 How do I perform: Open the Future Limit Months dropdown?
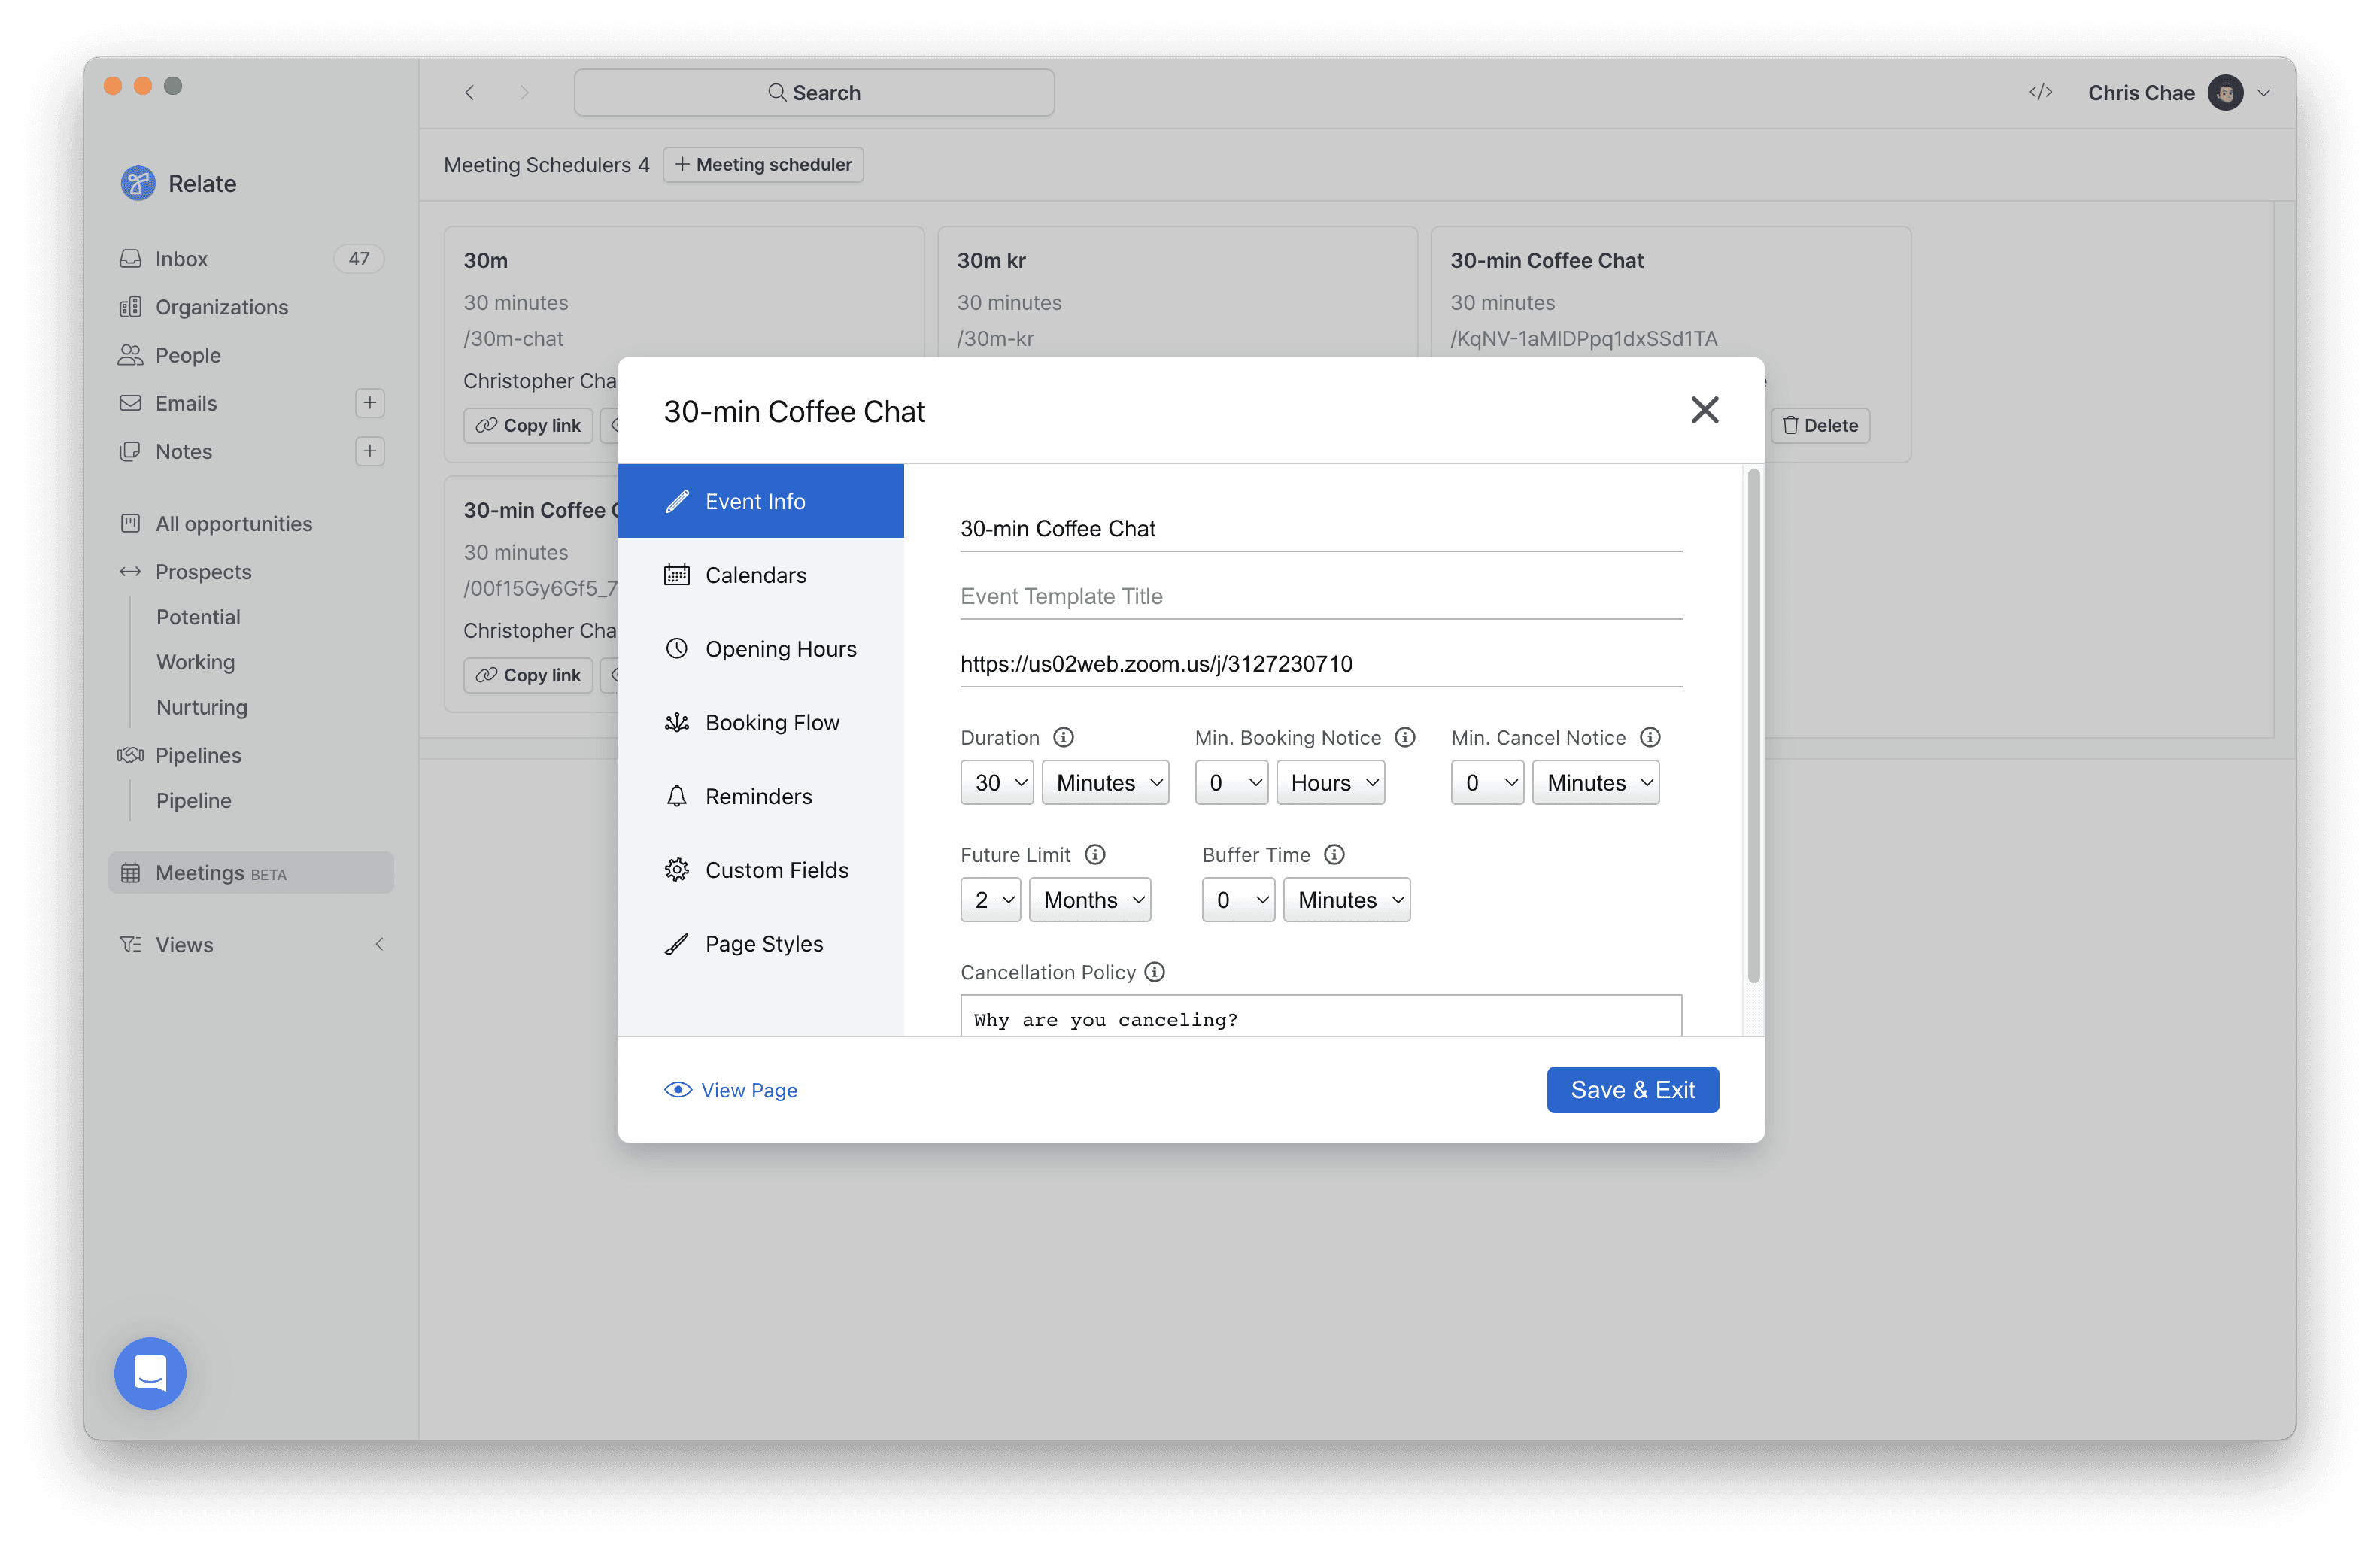1090,899
